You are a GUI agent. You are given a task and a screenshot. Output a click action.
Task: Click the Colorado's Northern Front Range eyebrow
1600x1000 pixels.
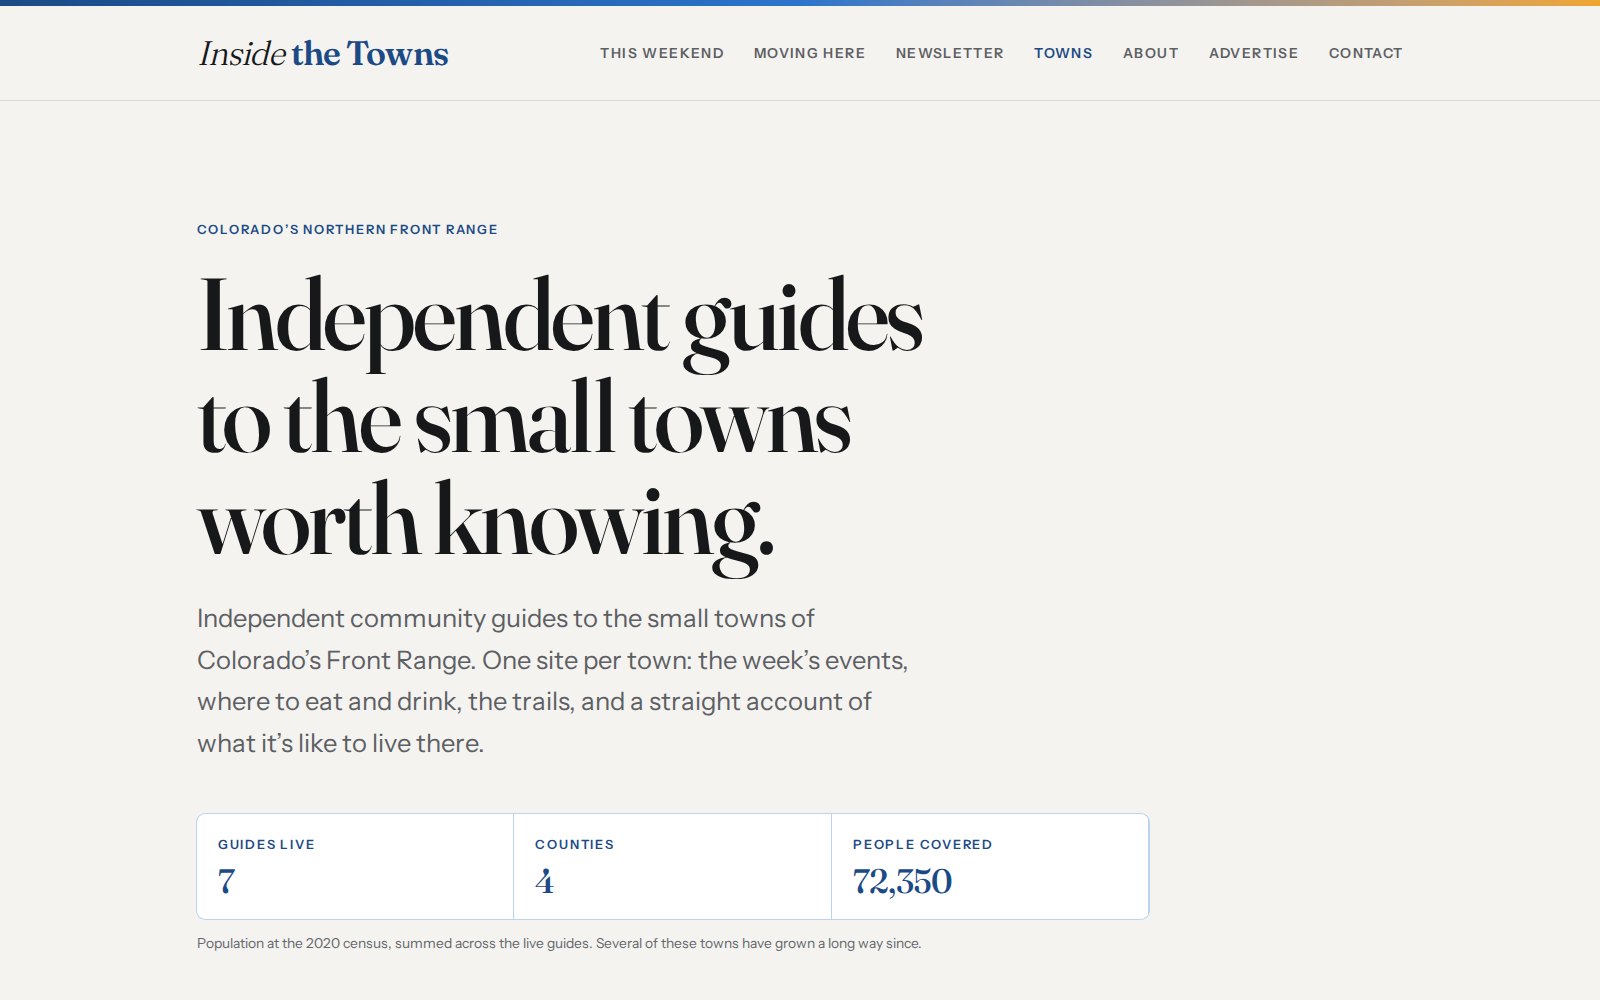coord(347,229)
